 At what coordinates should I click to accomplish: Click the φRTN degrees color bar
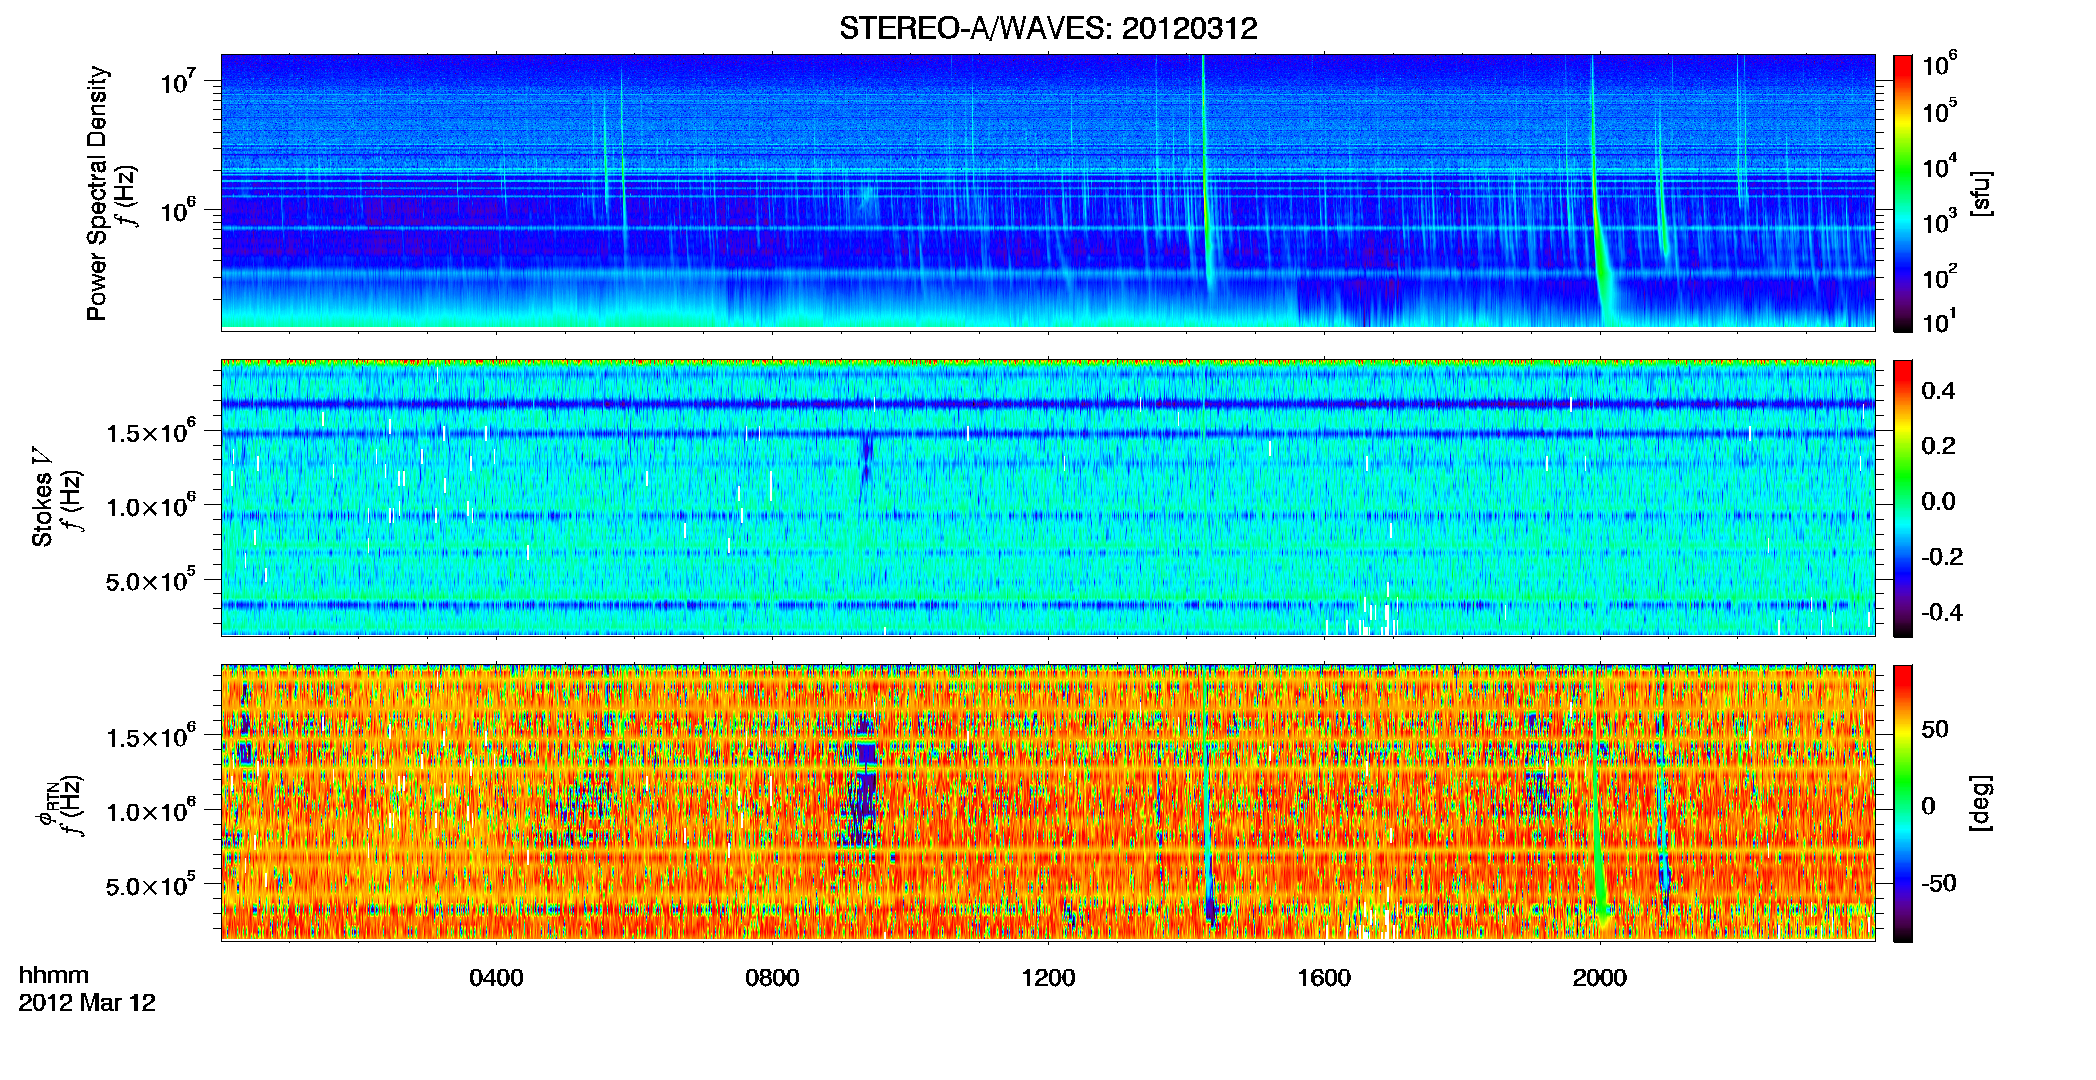(x=1903, y=803)
